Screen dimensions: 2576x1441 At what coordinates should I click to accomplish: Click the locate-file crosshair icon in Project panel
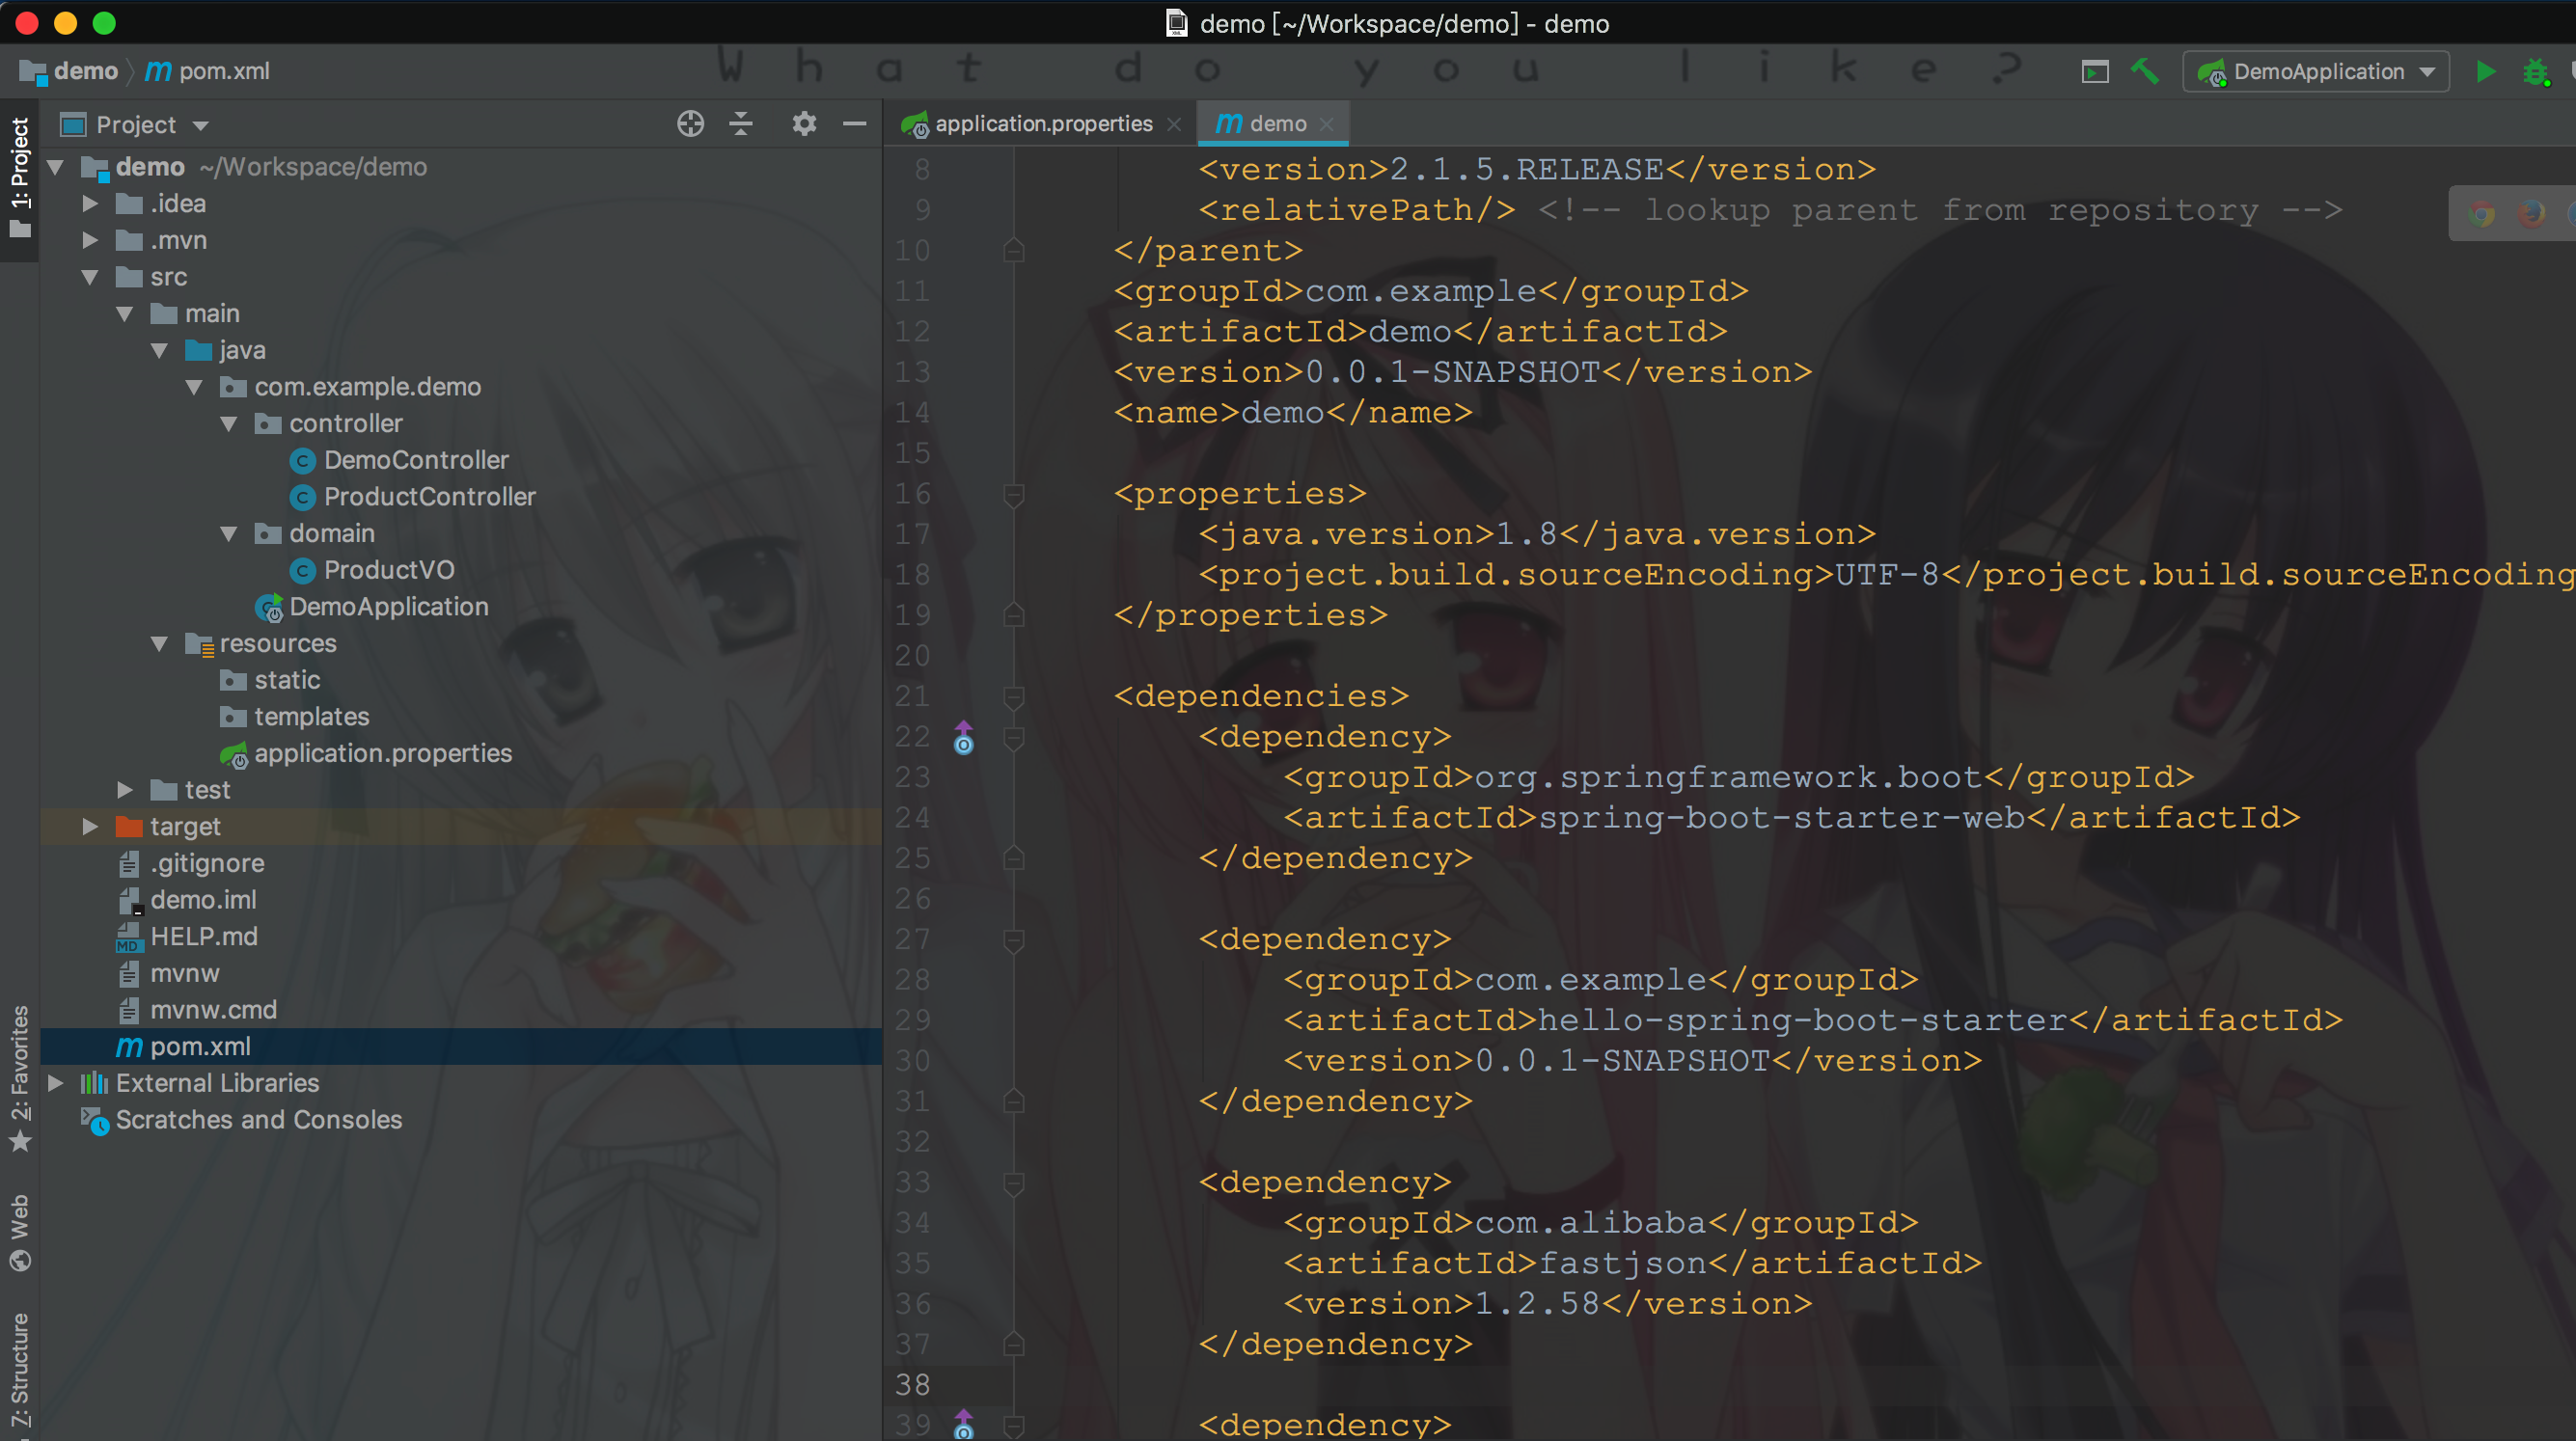690,124
